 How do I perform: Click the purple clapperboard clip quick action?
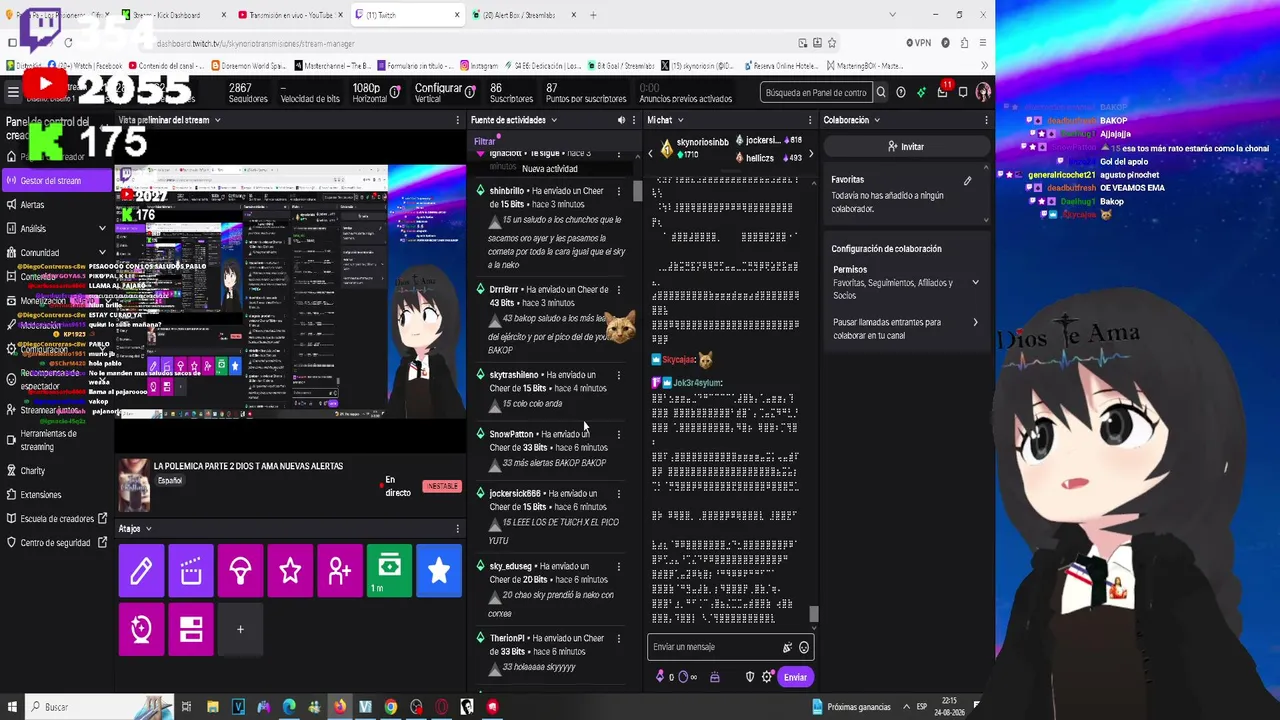click(x=191, y=571)
